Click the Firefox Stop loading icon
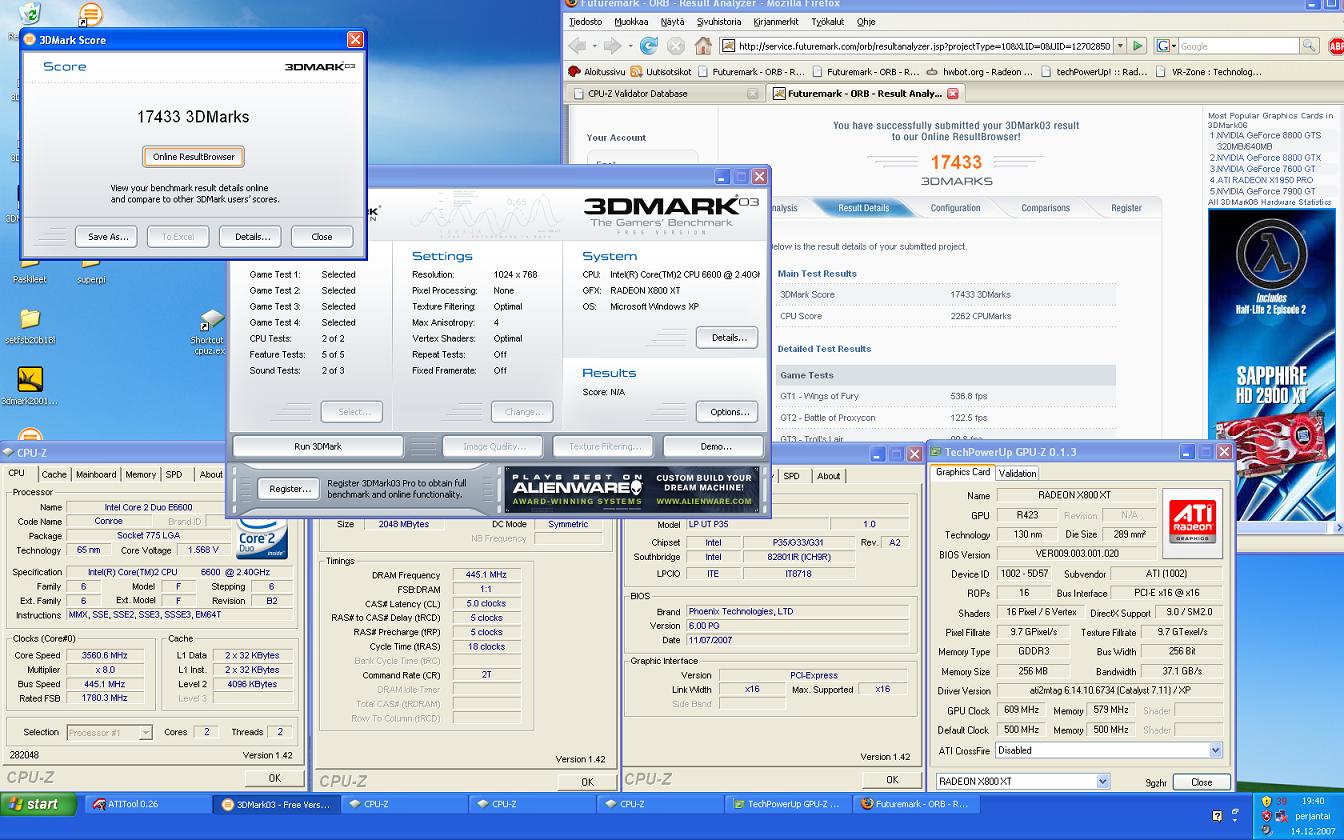Viewport: 1344px width, 840px height. [676, 46]
